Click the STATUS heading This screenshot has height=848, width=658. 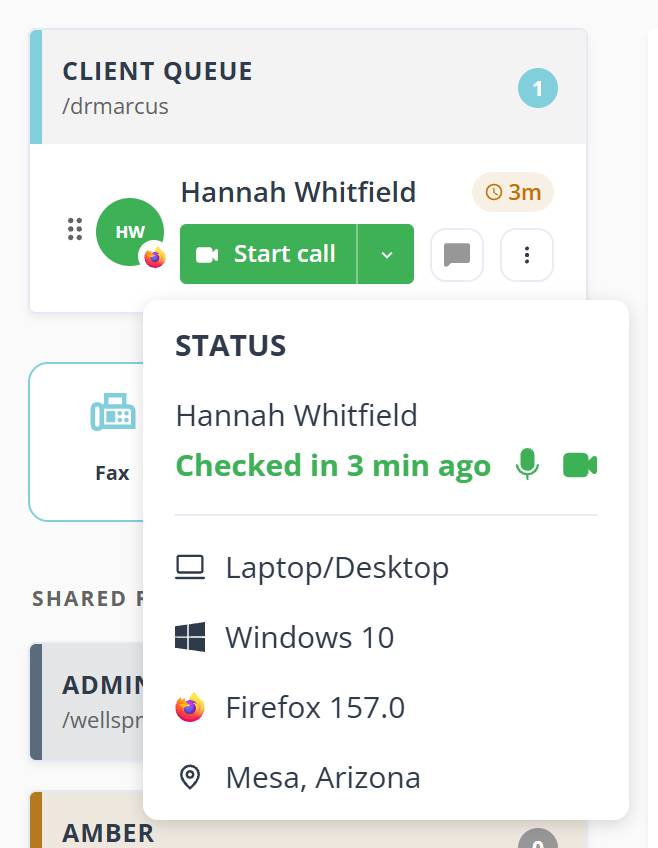(x=231, y=346)
